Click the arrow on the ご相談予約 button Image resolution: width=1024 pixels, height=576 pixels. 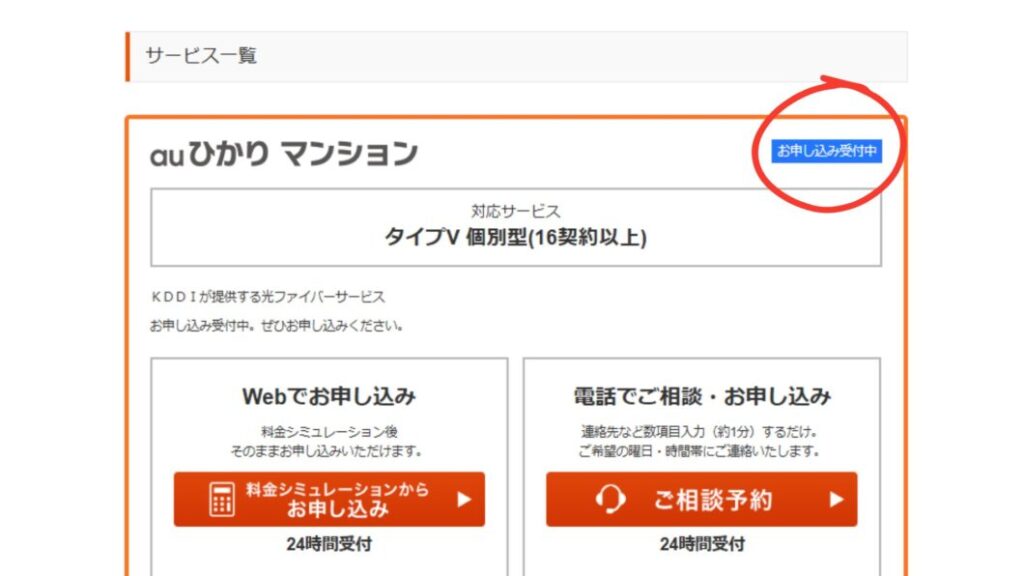[x=837, y=500]
